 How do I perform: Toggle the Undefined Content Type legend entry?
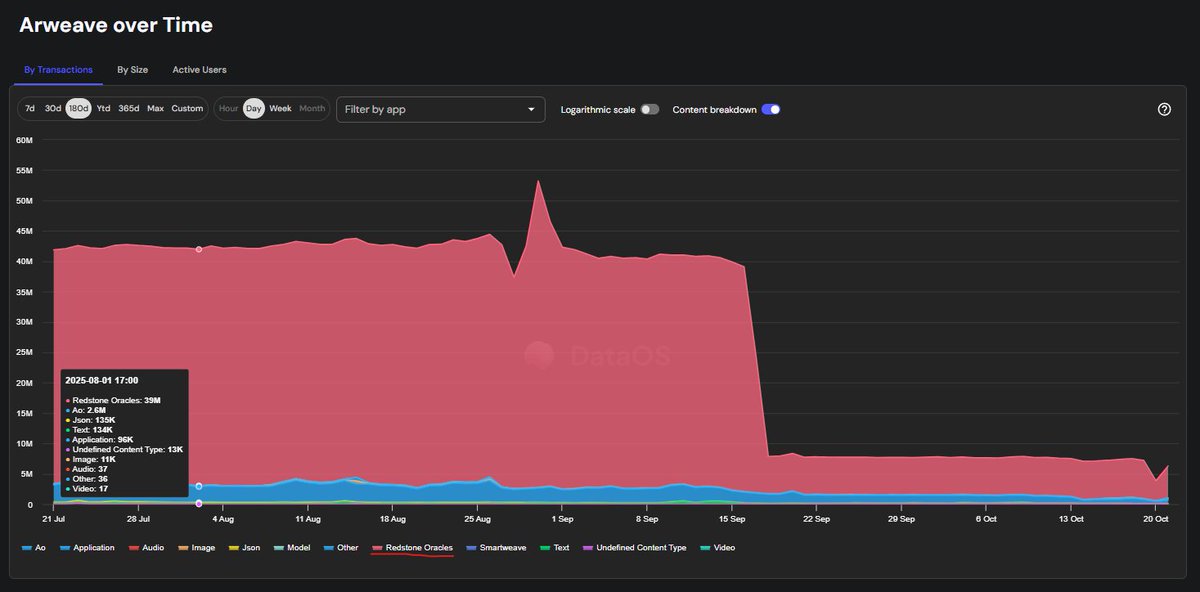tap(634, 548)
